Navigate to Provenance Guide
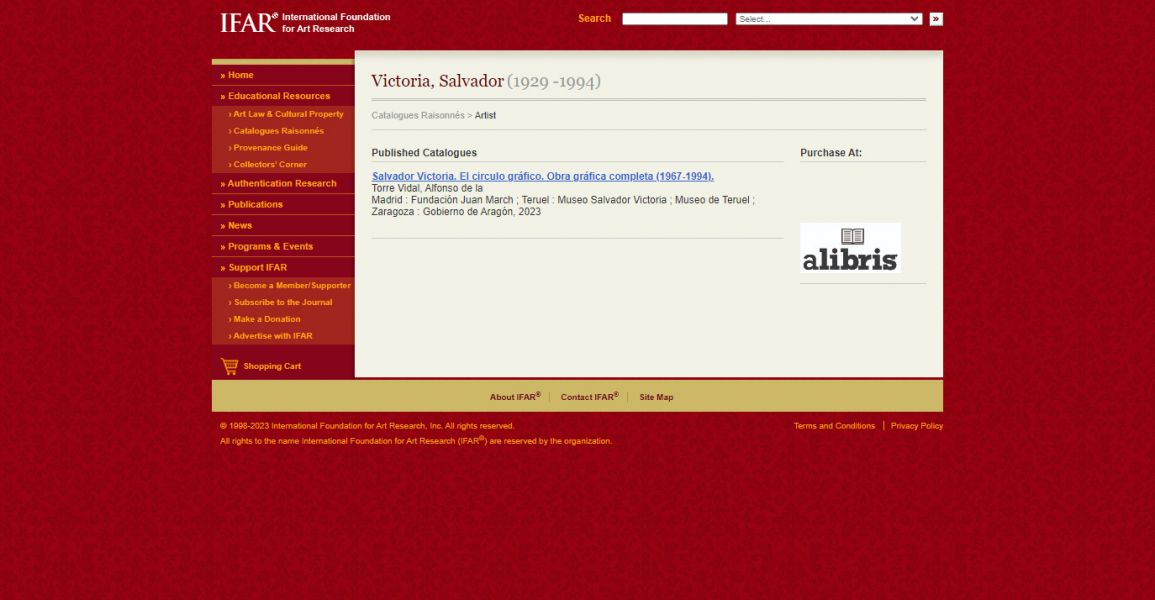The width and height of the screenshot is (1155, 600). pyautogui.click(x=270, y=148)
